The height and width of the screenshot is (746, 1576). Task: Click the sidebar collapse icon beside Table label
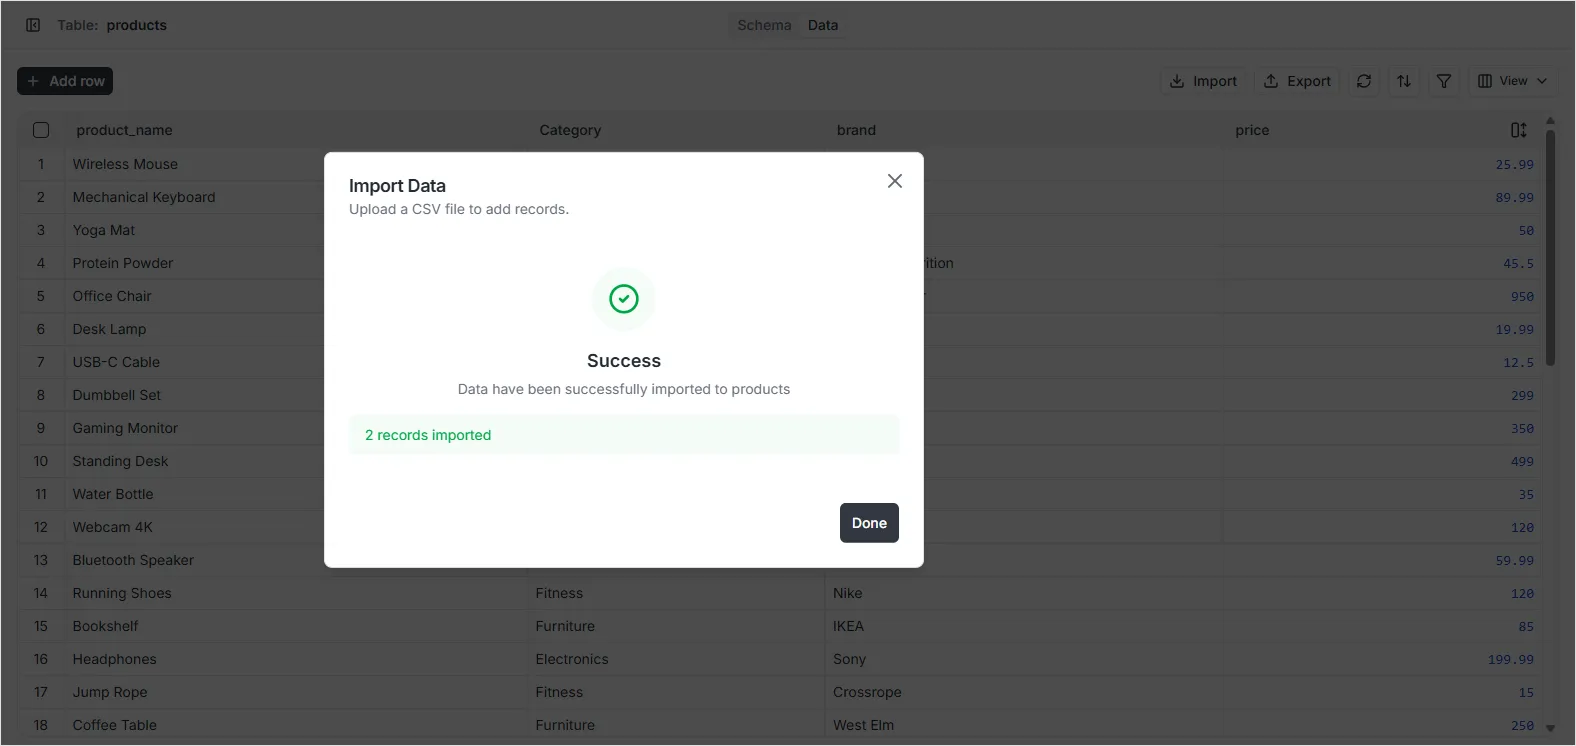pos(33,25)
